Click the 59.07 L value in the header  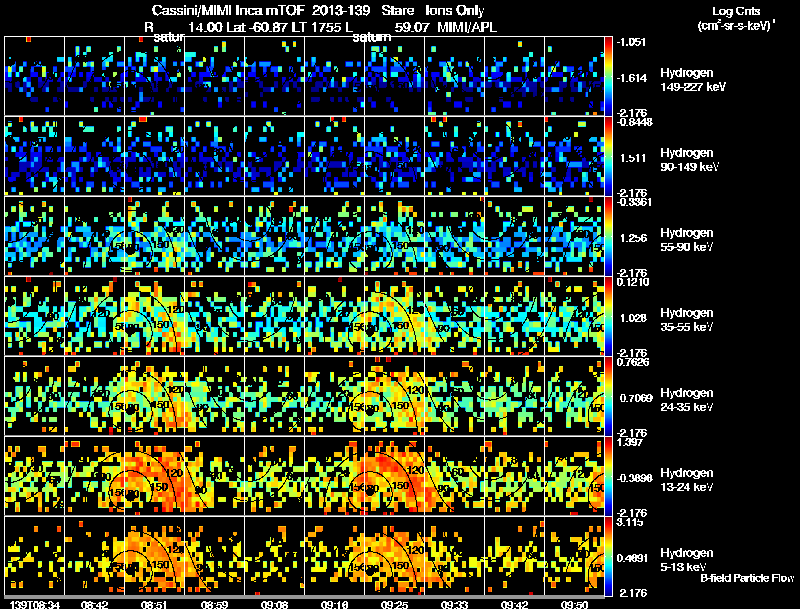412,27
